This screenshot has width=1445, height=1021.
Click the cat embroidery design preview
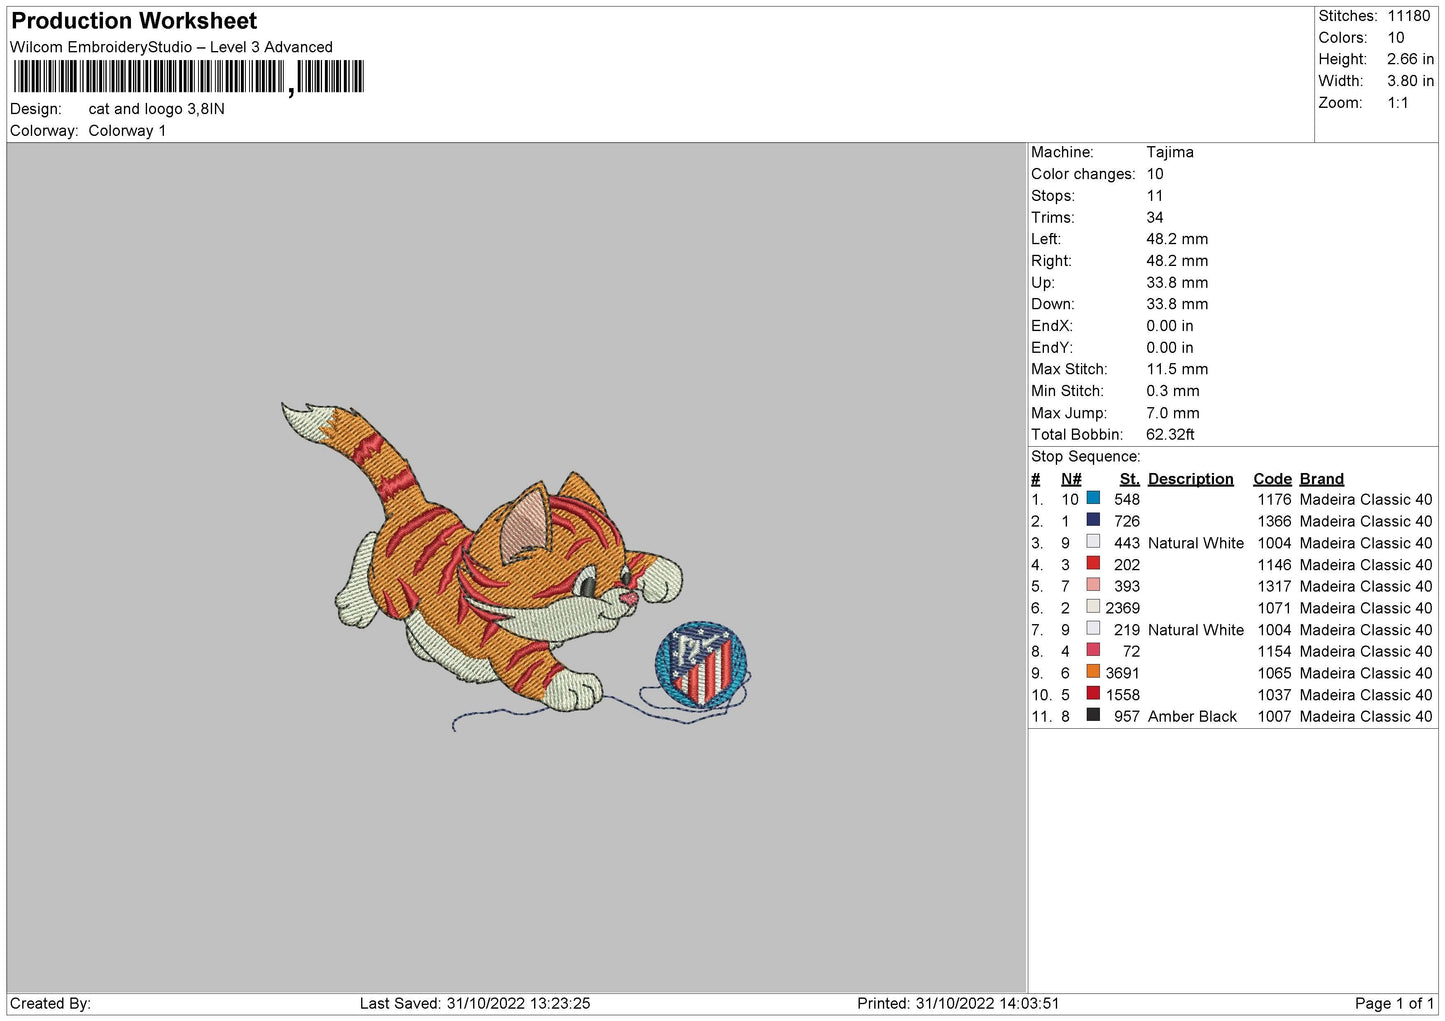pyautogui.click(x=516, y=566)
